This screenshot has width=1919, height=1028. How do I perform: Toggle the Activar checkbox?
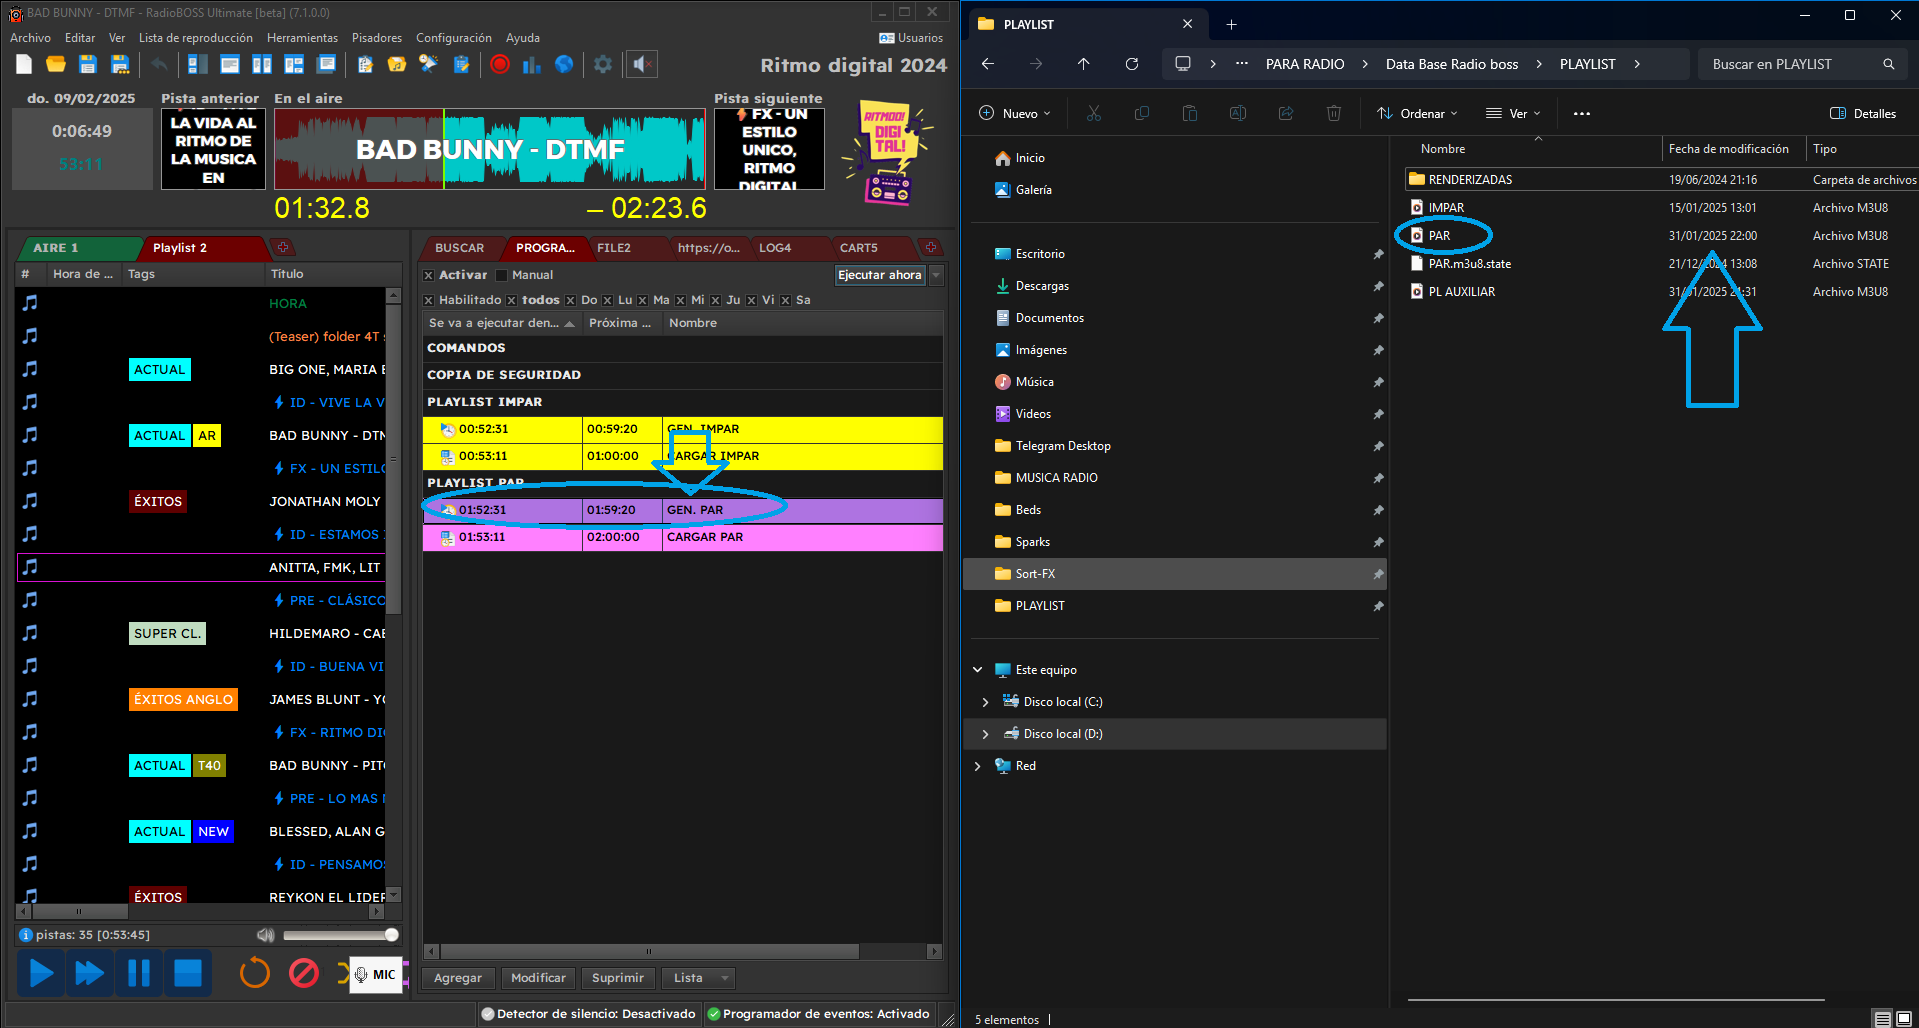pyautogui.click(x=429, y=276)
